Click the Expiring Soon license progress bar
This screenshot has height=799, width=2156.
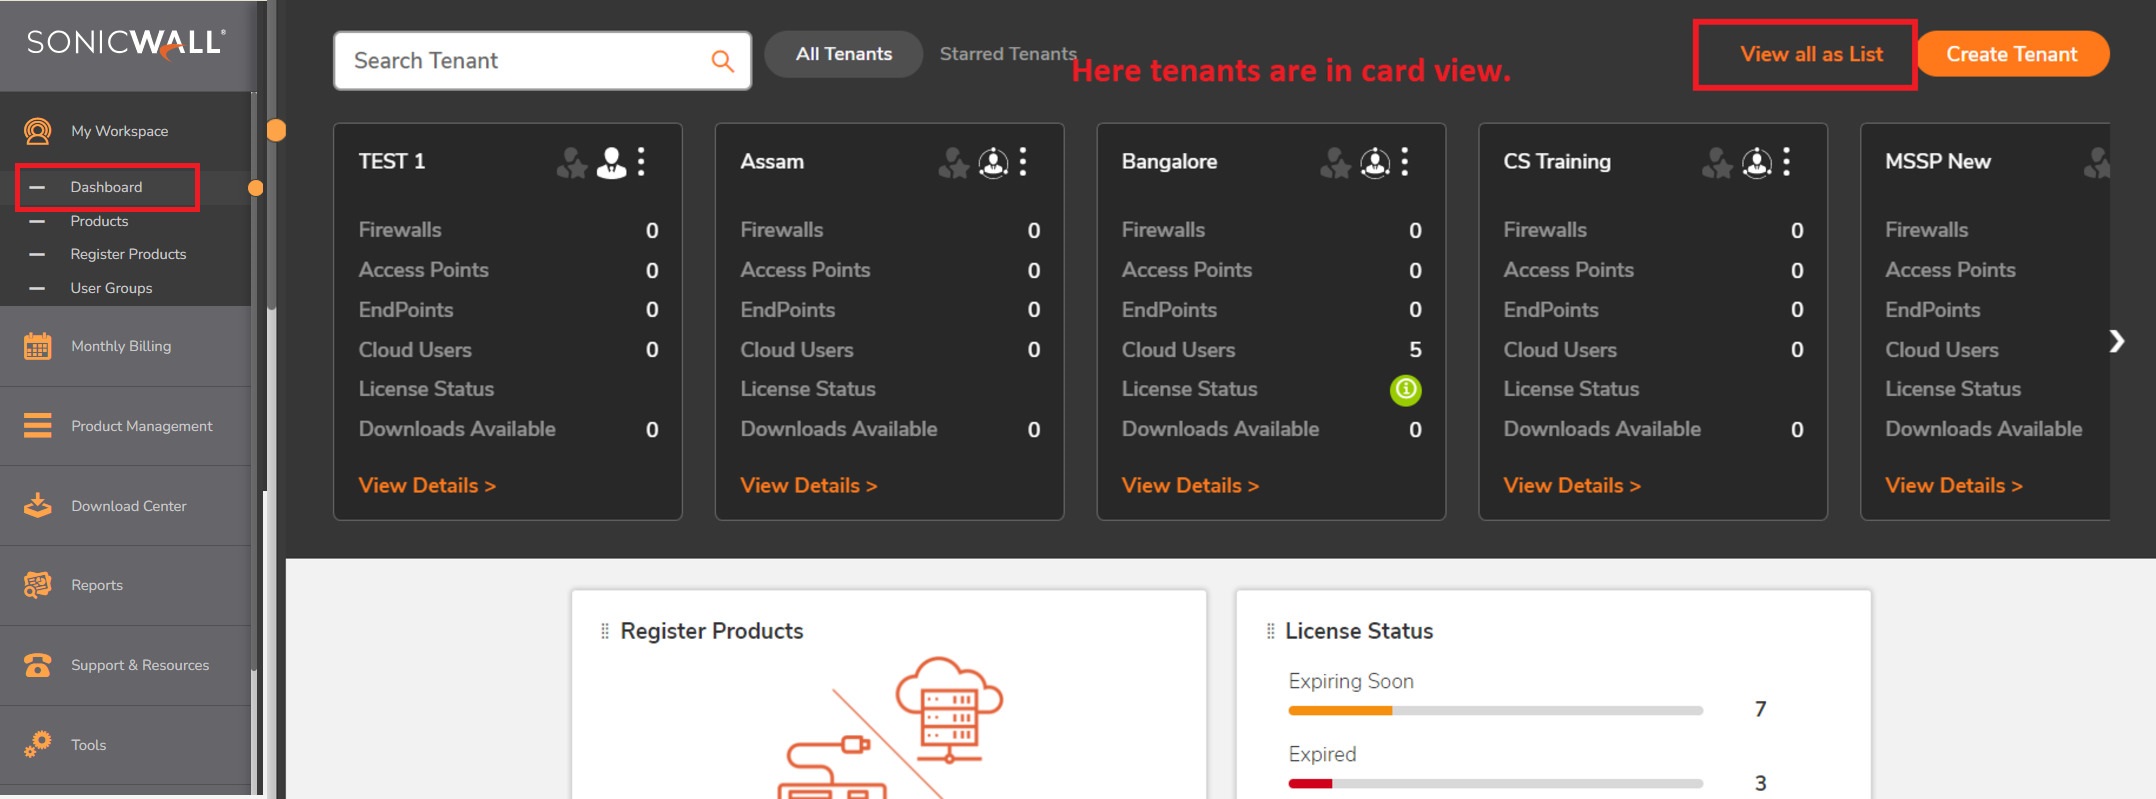pyautogui.click(x=1495, y=711)
